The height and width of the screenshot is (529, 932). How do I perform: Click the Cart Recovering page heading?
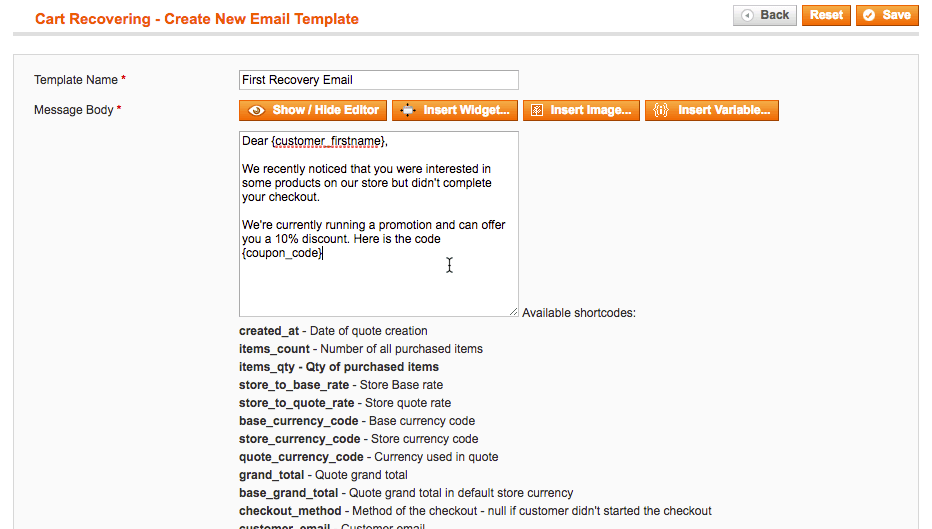(196, 19)
